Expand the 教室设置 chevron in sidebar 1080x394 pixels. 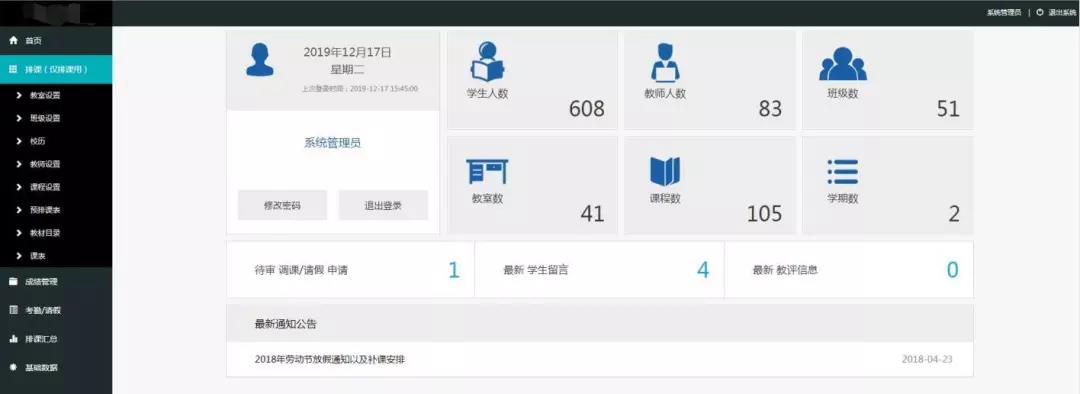pyautogui.click(x=19, y=95)
